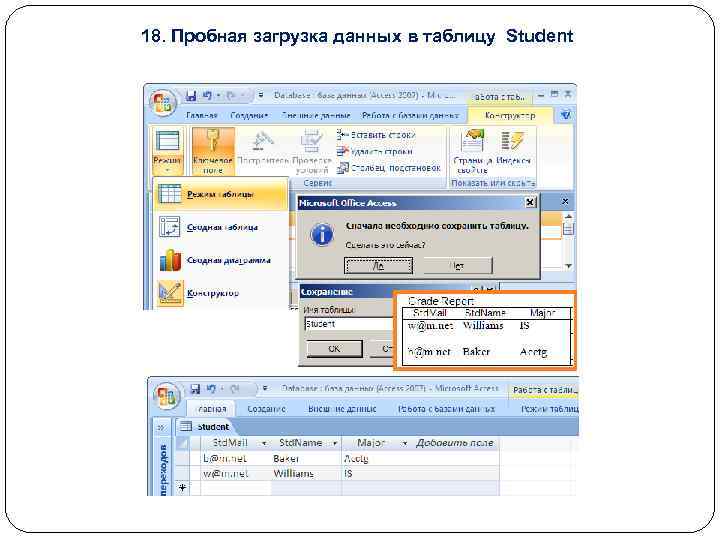Screen dimensions: 720x540
Task: Close the table design pane with X
Action: coord(565,201)
